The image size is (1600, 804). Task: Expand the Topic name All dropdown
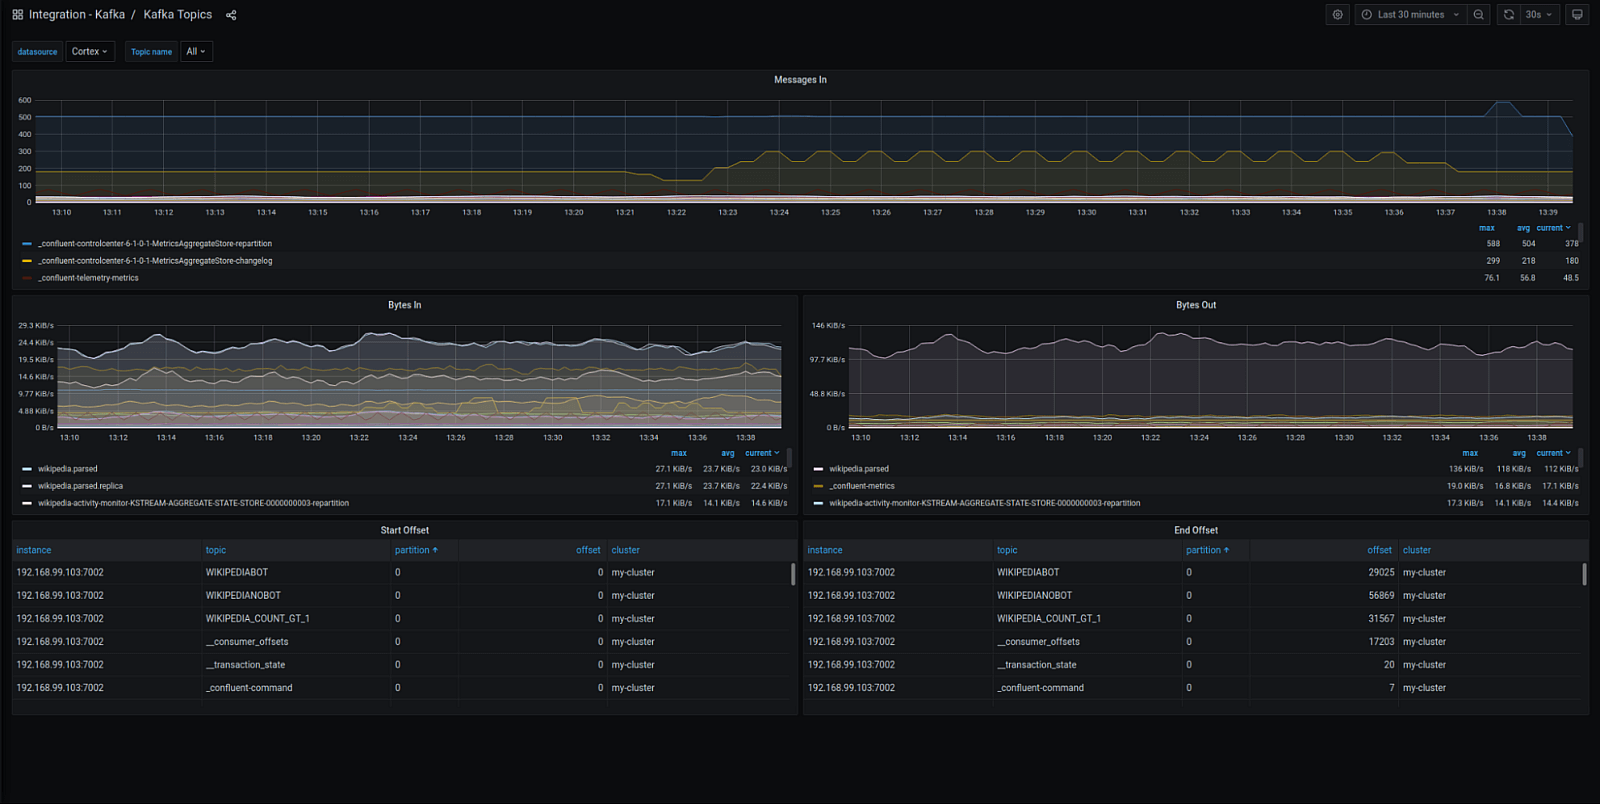(196, 52)
